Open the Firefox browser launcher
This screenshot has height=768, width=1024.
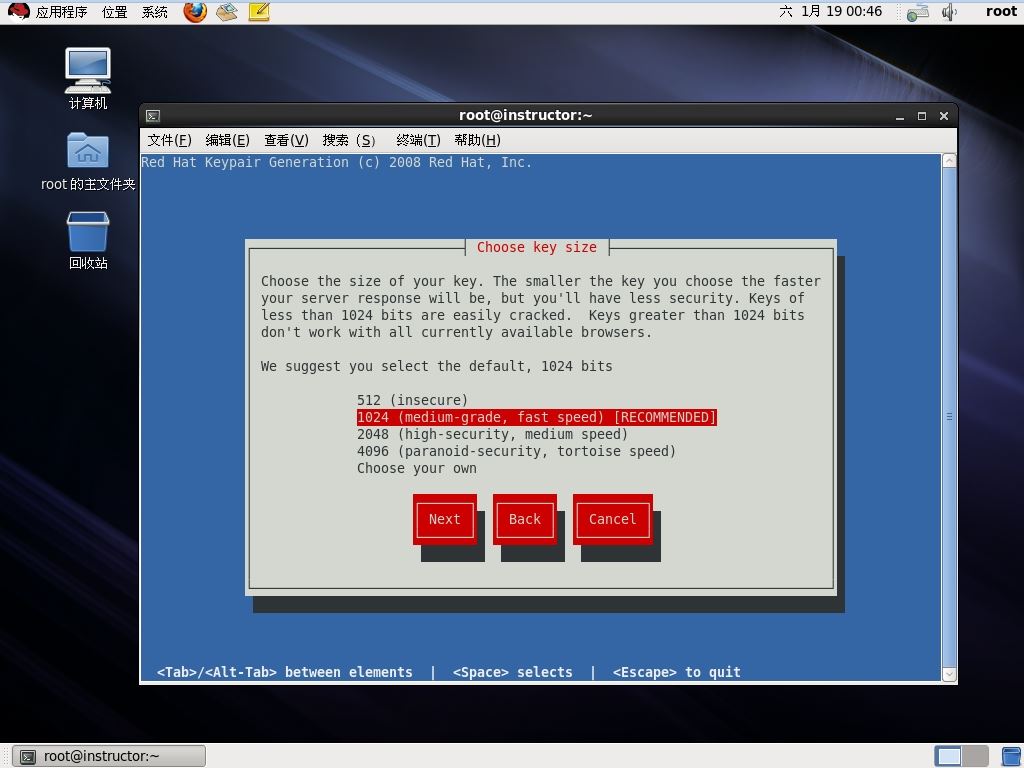[195, 12]
